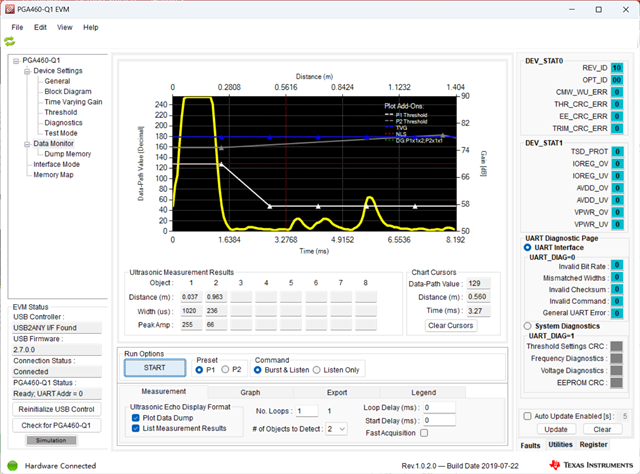Toggle the Plot Data Dump checkbox
Viewport: 640px width, 474px height.
136,418
